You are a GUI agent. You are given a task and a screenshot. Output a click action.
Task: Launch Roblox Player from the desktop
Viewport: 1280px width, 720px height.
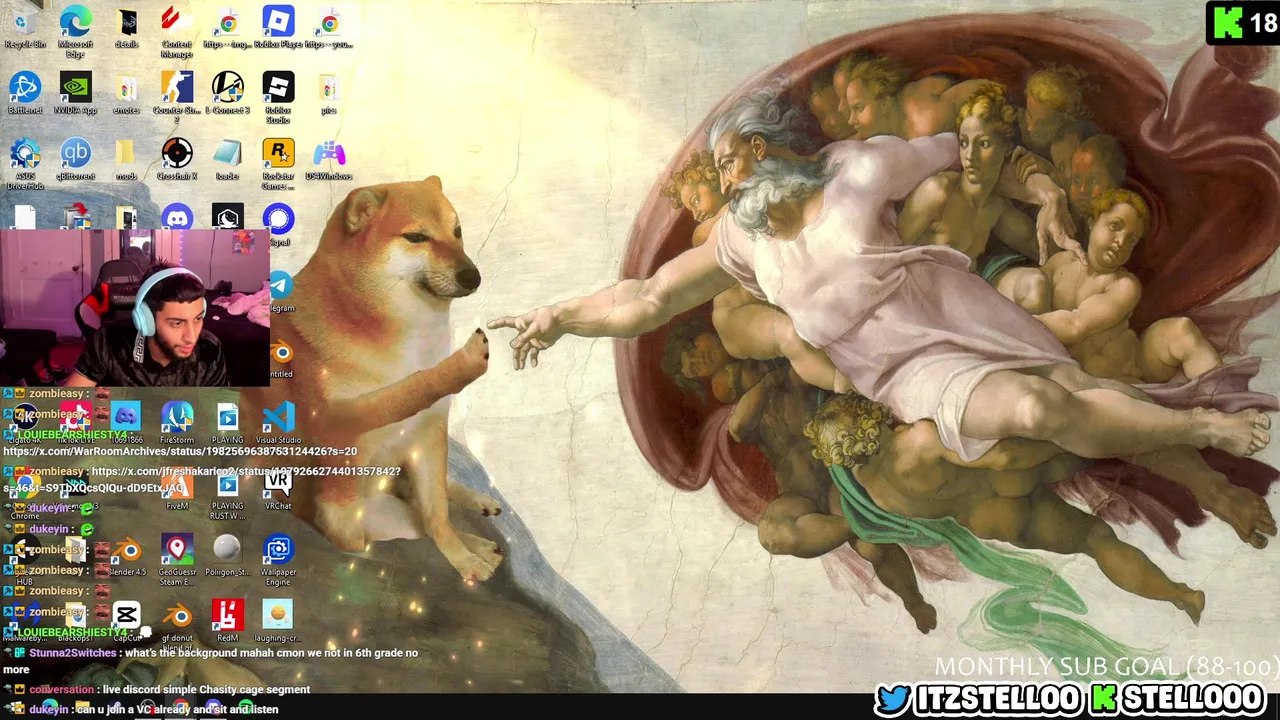click(x=278, y=27)
